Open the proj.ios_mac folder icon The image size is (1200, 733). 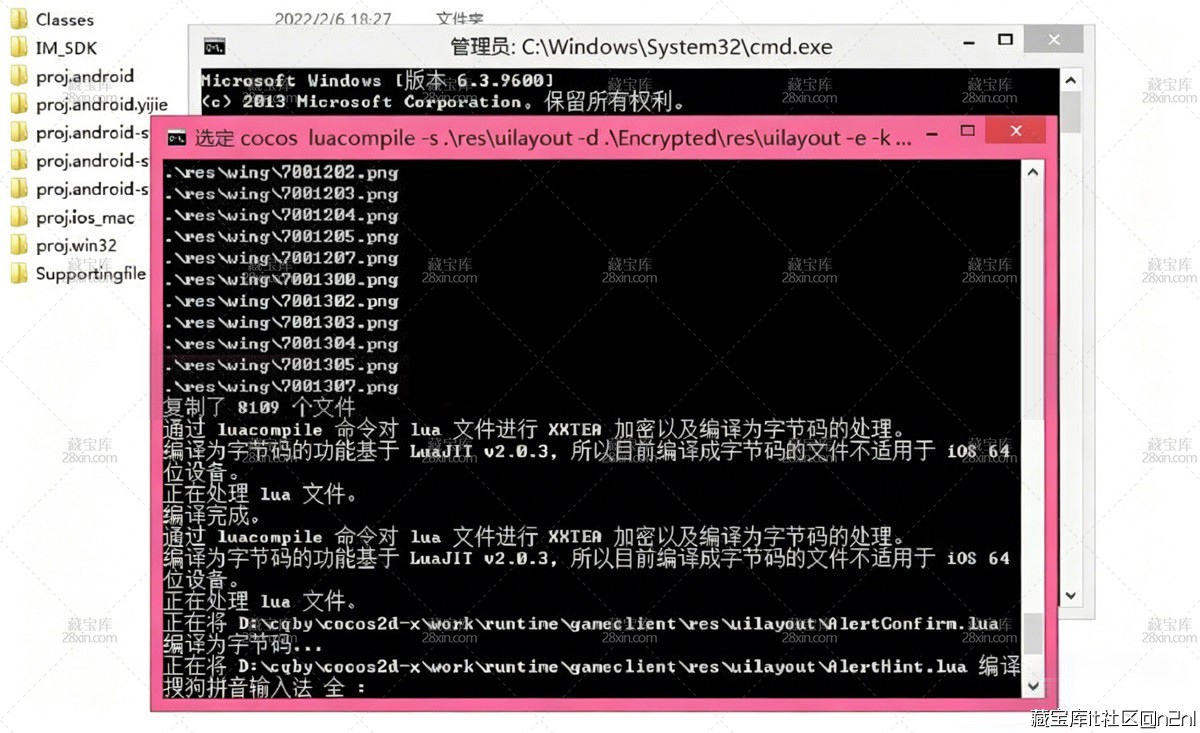[x=18, y=216]
